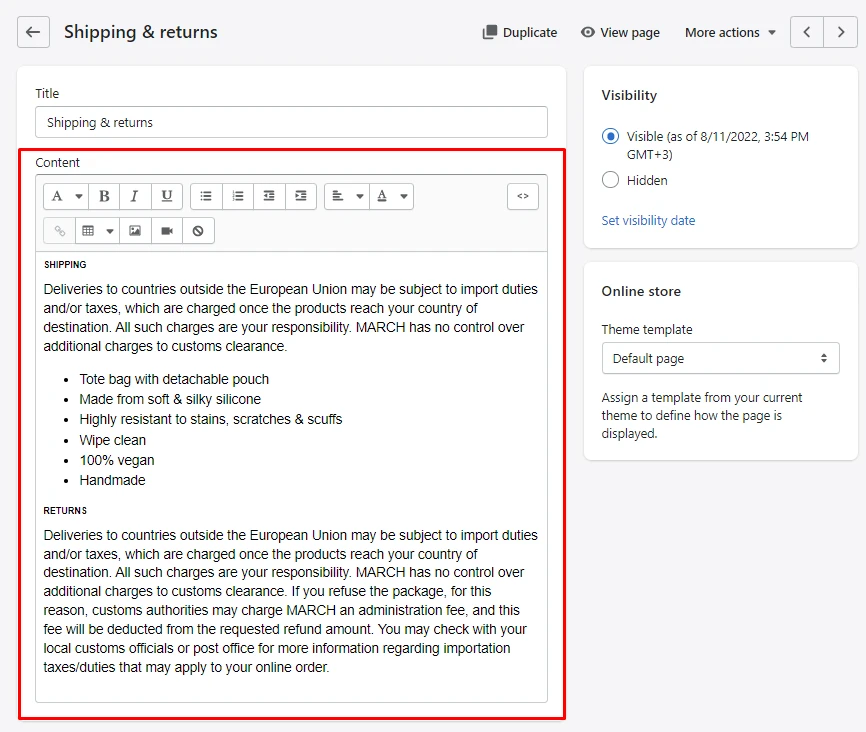Show the HTML source view
This screenshot has width=866, height=732.
pyautogui.click(x=522, y=196)
